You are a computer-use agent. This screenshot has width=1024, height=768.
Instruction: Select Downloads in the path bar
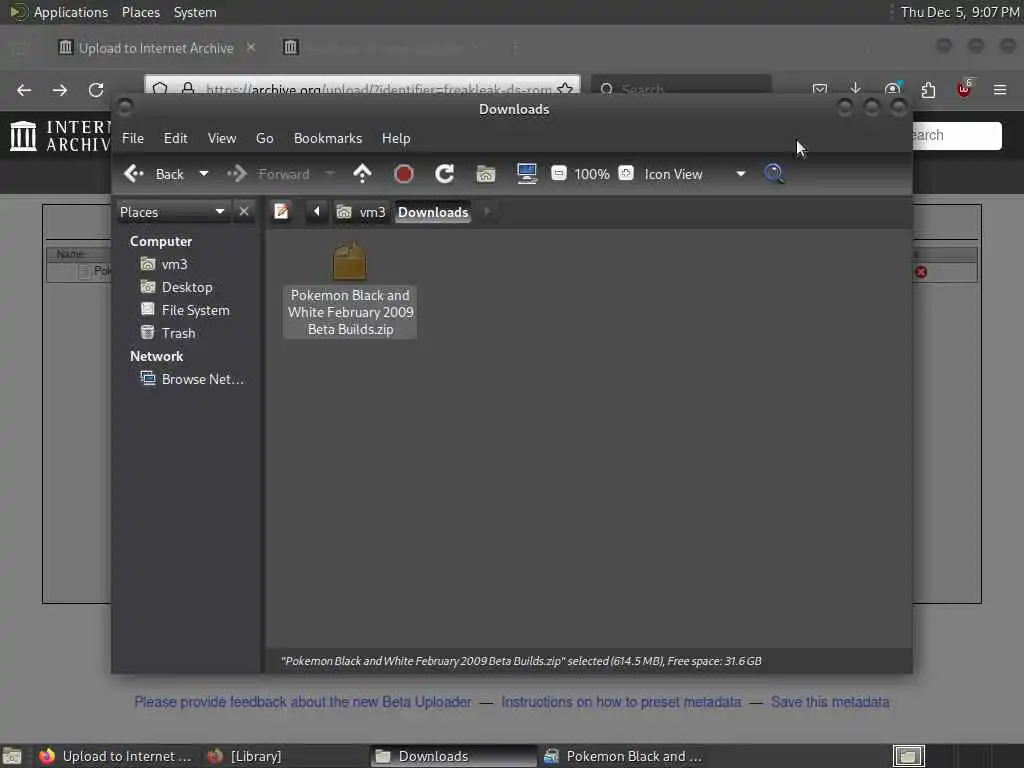click(x=433, y=212)
